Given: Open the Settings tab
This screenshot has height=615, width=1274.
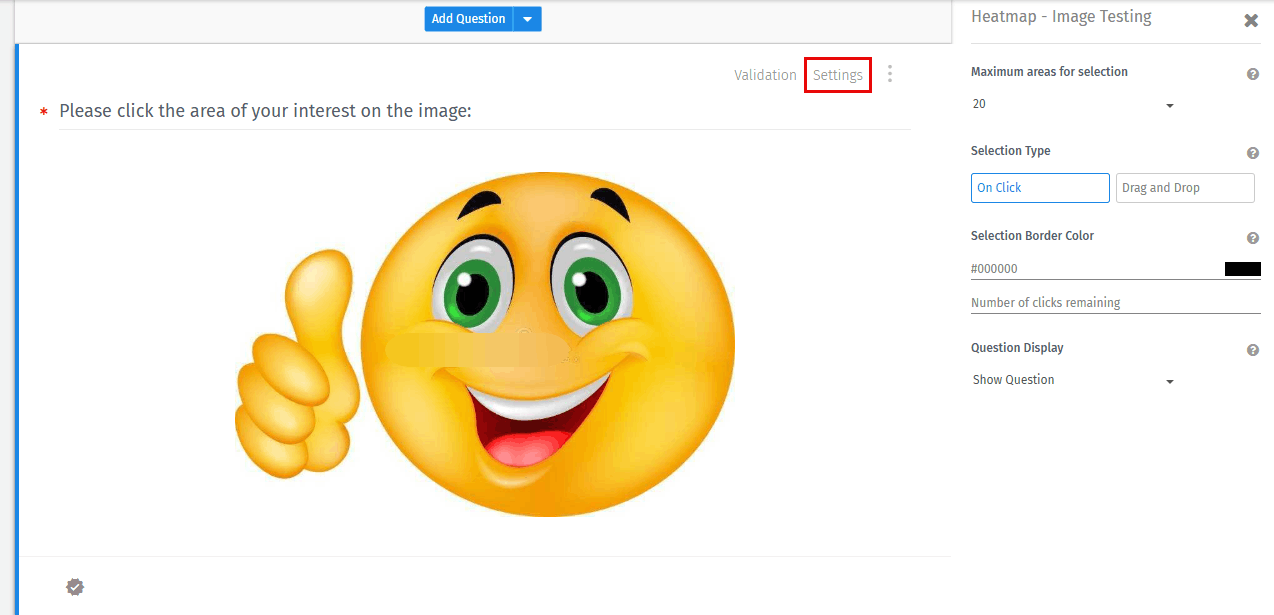Looking at the screenshot, I should coord(838,74).
